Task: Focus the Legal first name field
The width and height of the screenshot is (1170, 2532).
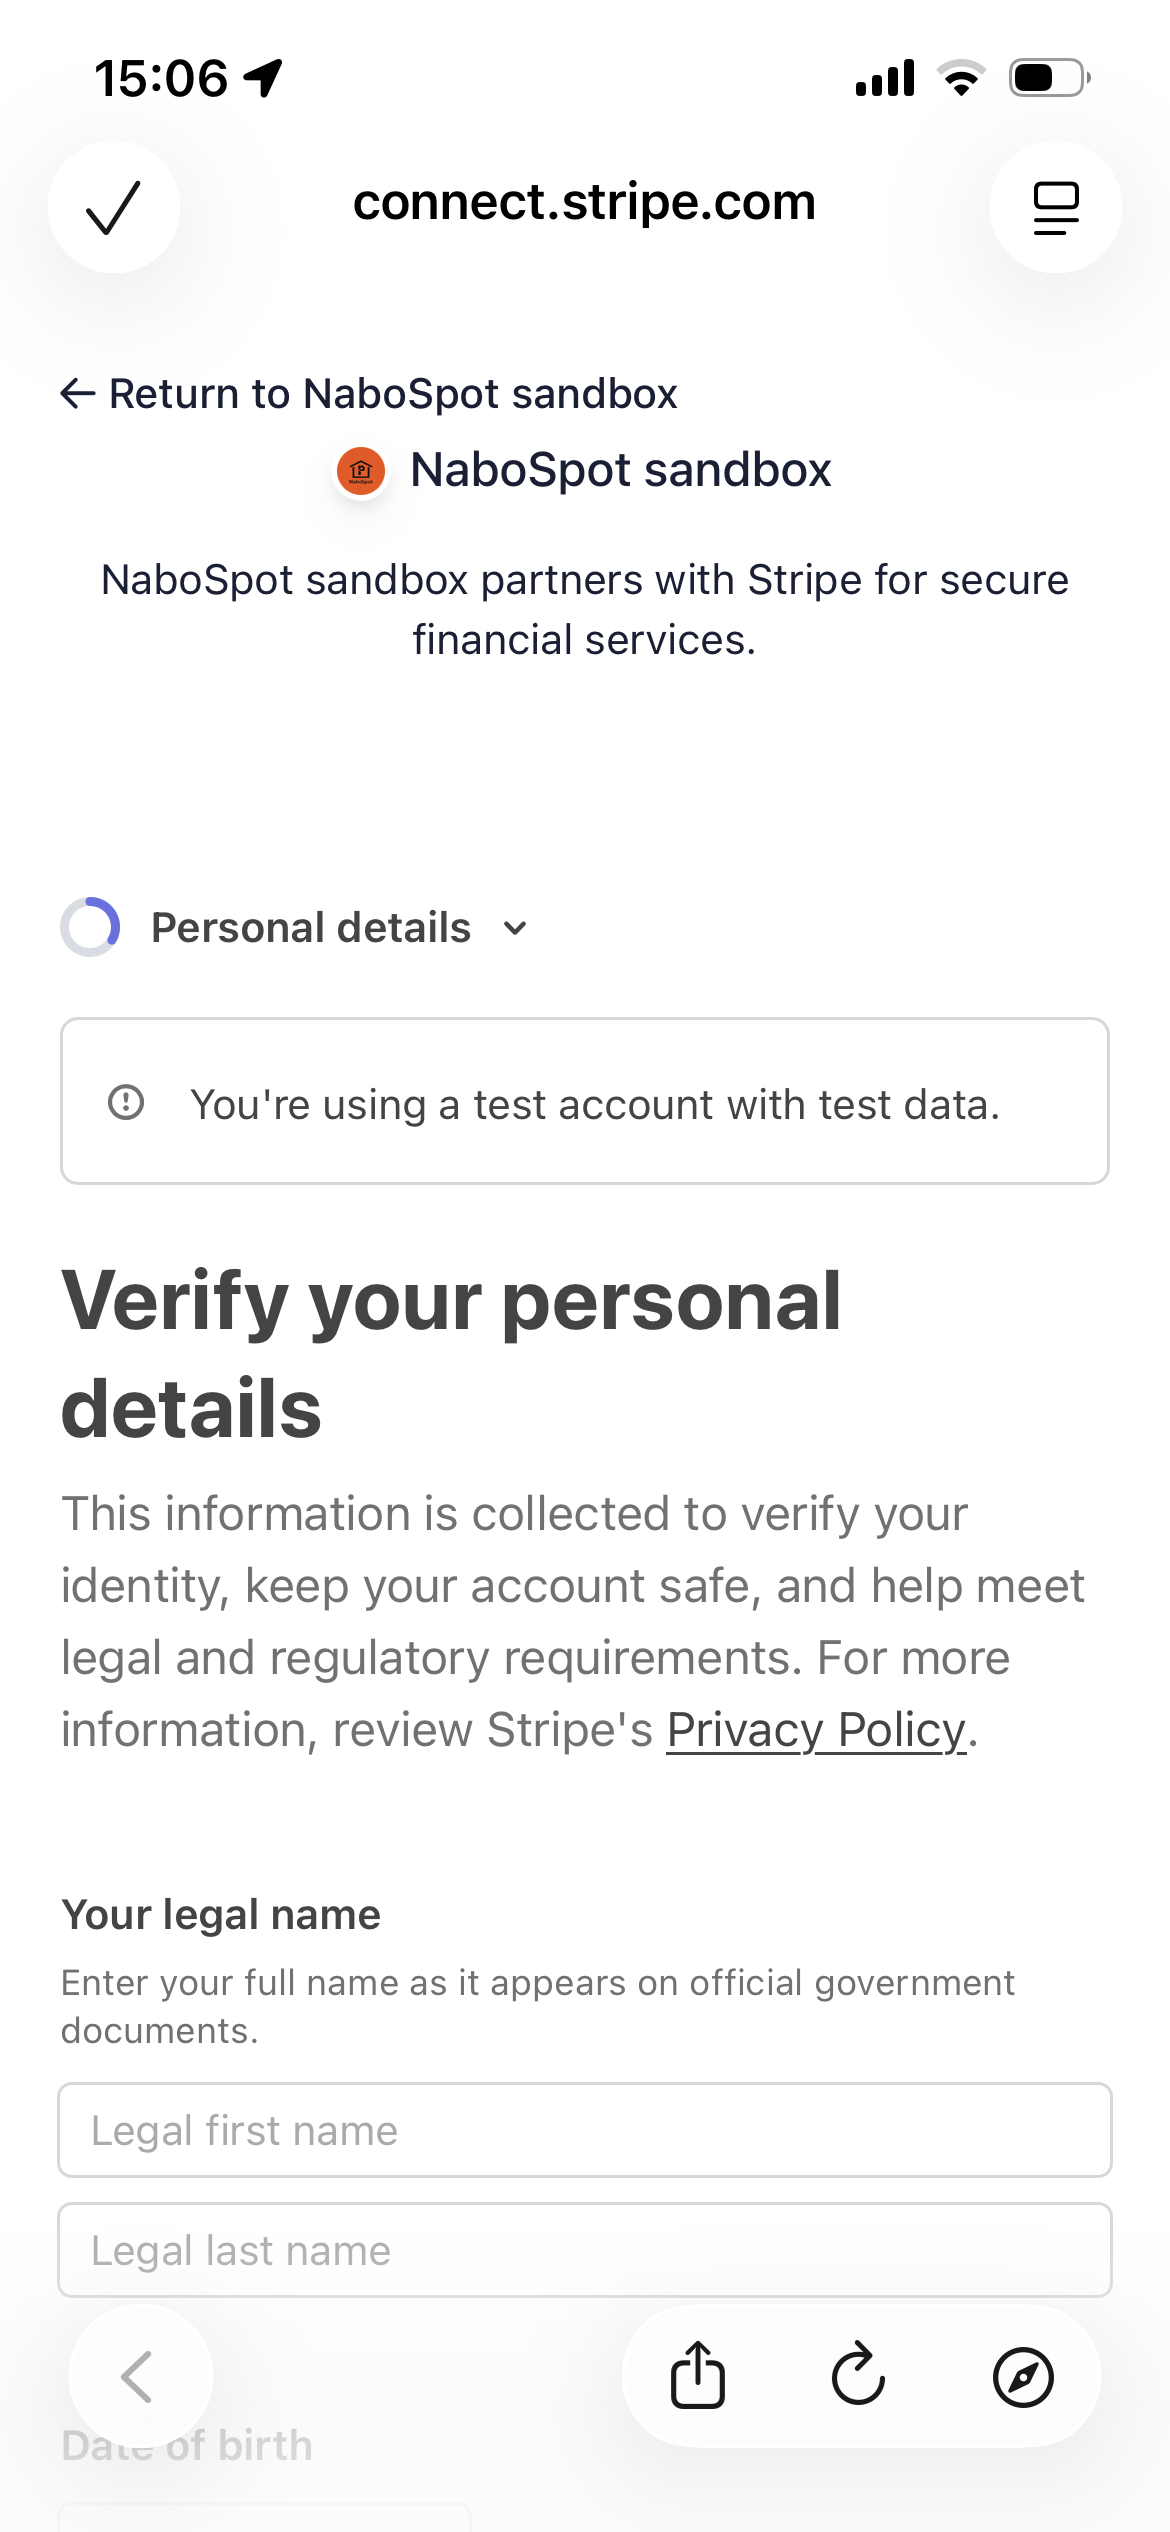Action: click(585, 2130)
